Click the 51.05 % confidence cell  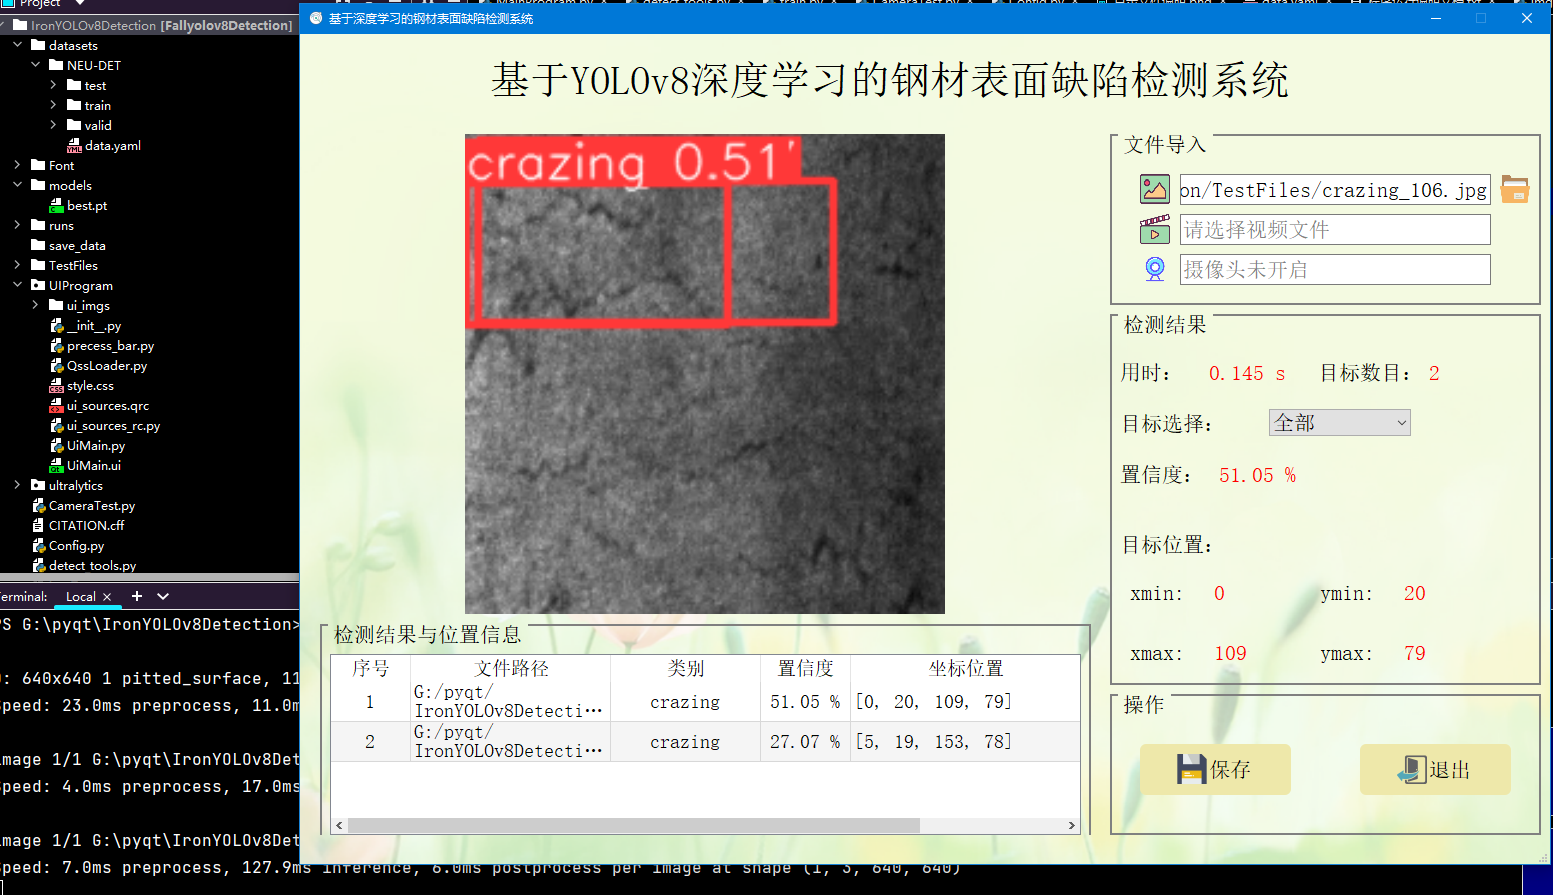[x=805, y=702]
